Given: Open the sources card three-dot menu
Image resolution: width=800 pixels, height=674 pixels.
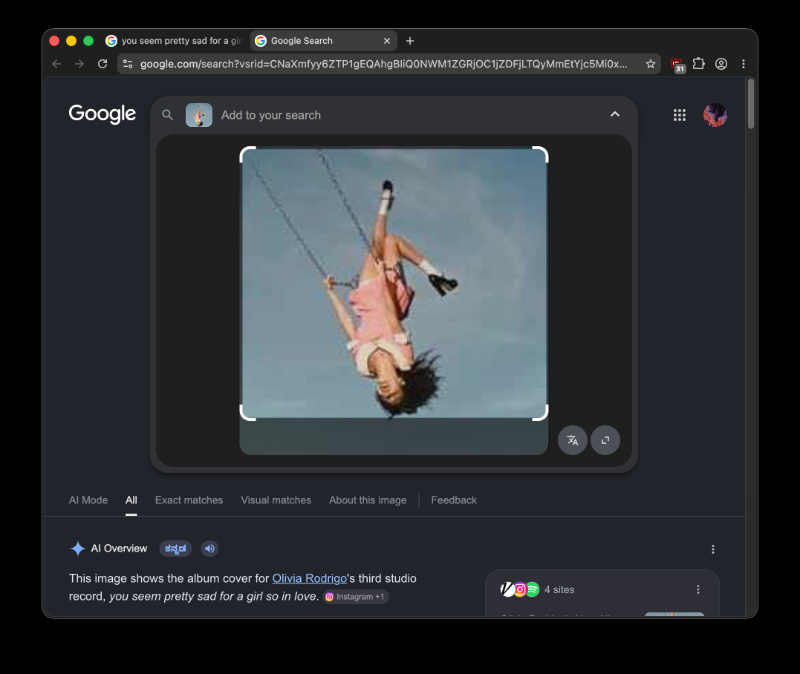Looking at the screenshot, I should tap(698, 589).
